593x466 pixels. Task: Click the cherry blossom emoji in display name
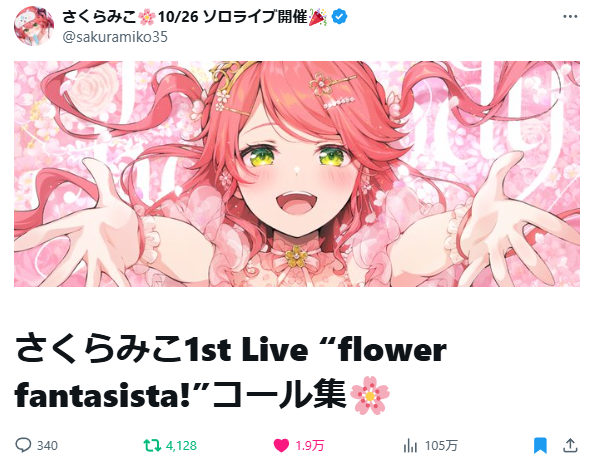tap(146, 17)
